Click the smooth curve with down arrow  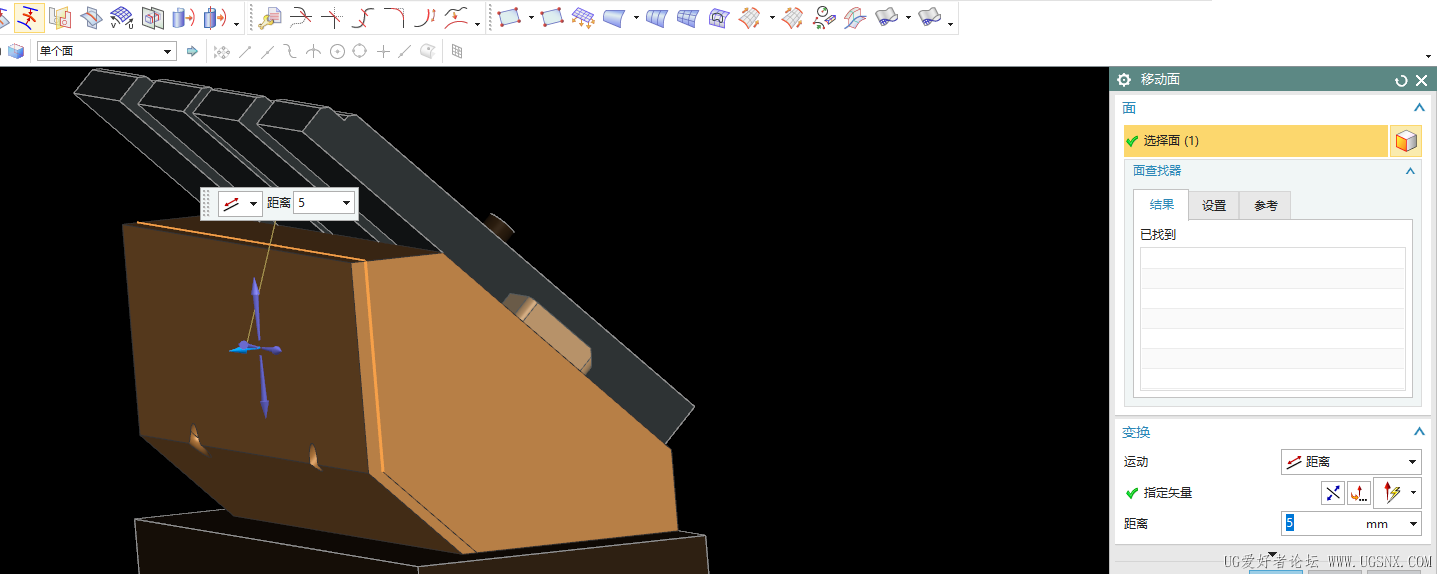tap(457, 17)
